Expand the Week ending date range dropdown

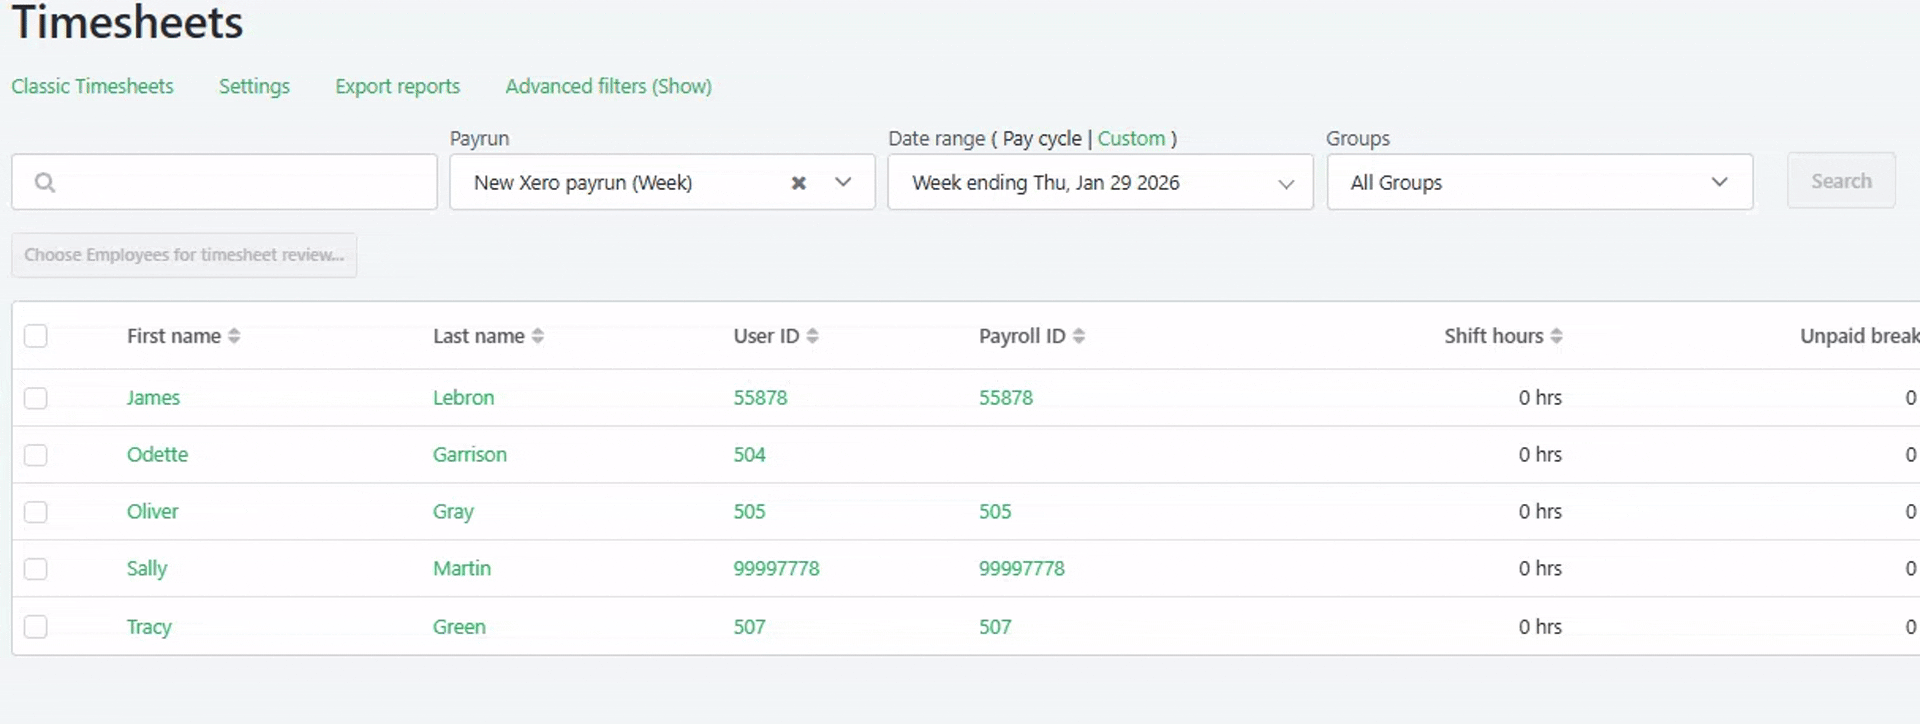1100,182
